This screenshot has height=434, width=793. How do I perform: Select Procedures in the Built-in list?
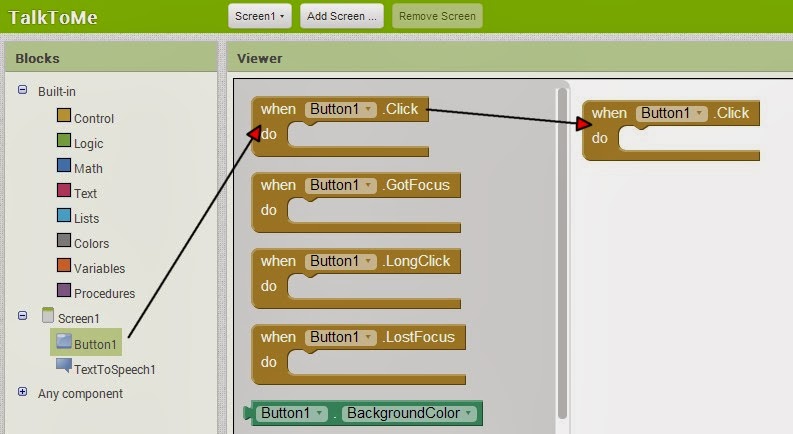(x=105, y=293)
